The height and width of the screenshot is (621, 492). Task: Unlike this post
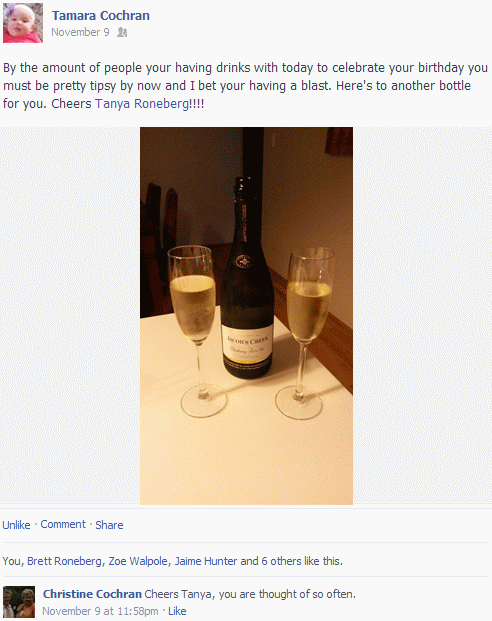(16, 525)
